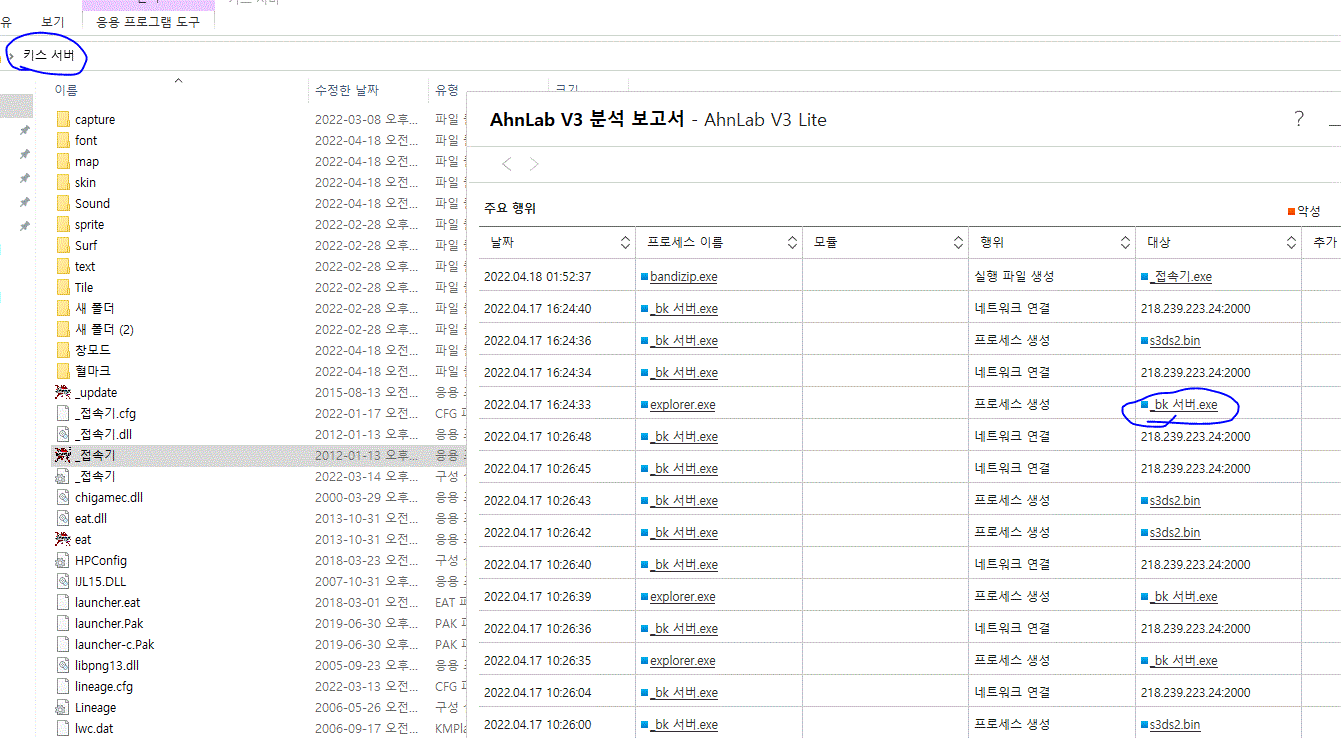Click the lwc.dat file icon

(63, 728)
